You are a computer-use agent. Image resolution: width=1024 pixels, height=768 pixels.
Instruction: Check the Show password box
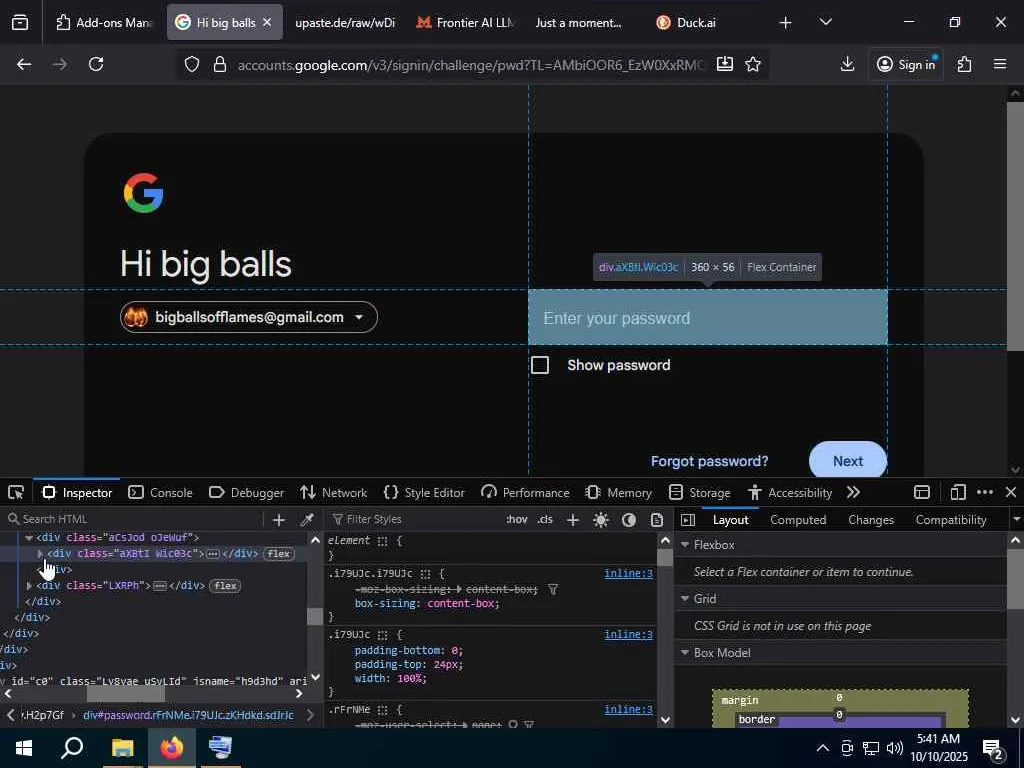[540, 365]
